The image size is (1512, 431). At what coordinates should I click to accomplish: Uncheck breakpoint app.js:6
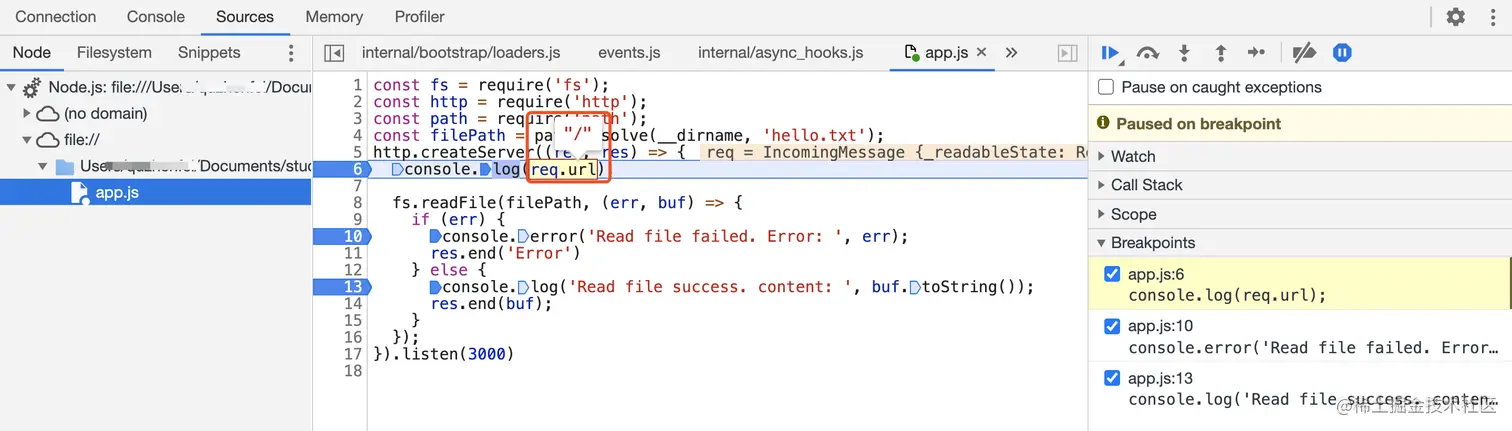point(1112,274)
